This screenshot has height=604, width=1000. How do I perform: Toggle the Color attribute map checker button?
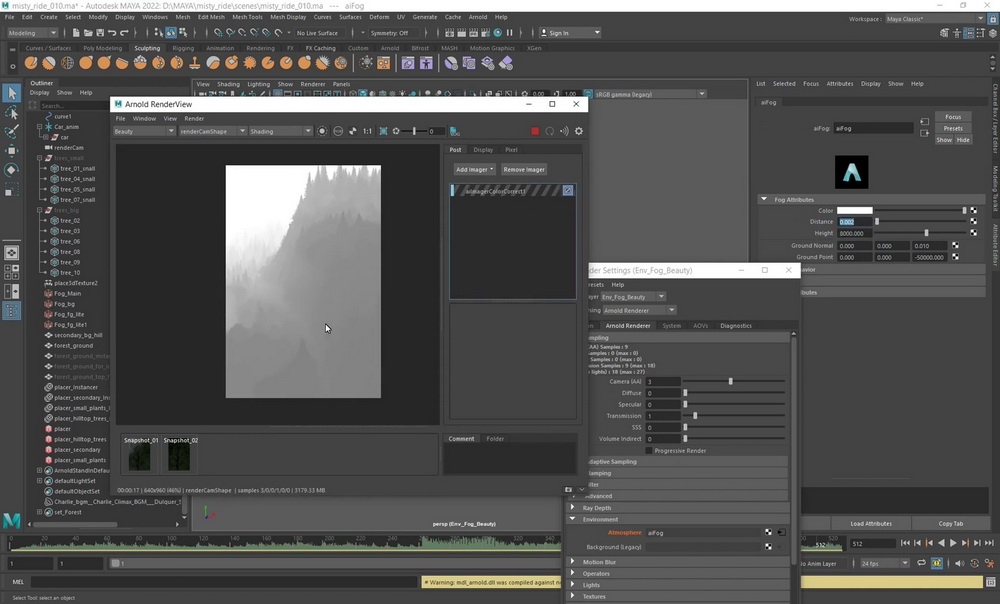(973, 210)
